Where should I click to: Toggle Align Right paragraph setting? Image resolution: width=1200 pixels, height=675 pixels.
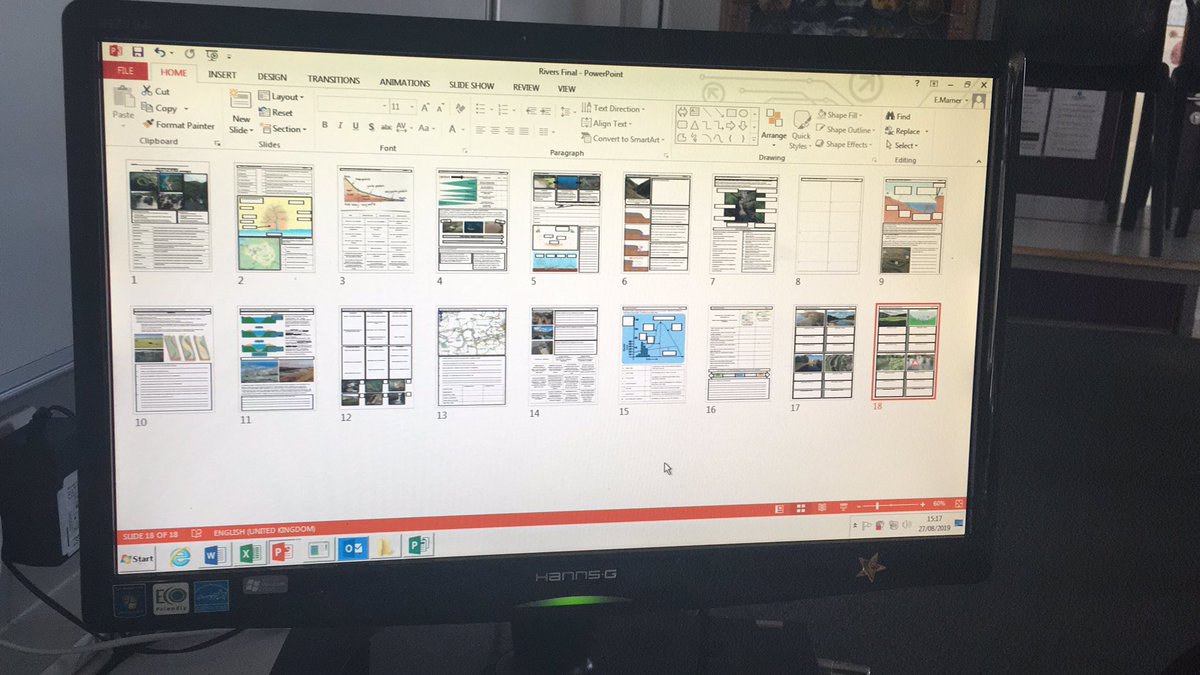click(509, 131)
